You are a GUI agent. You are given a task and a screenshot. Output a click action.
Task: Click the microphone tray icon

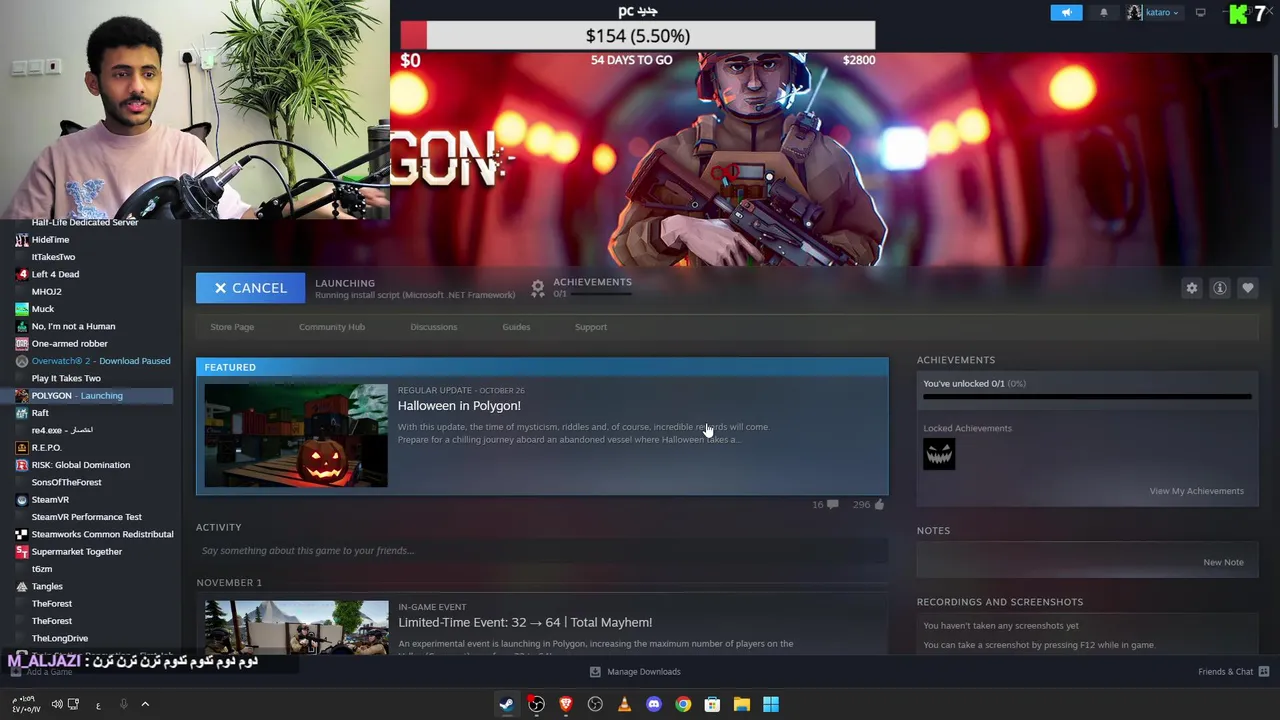pos(123,705)
